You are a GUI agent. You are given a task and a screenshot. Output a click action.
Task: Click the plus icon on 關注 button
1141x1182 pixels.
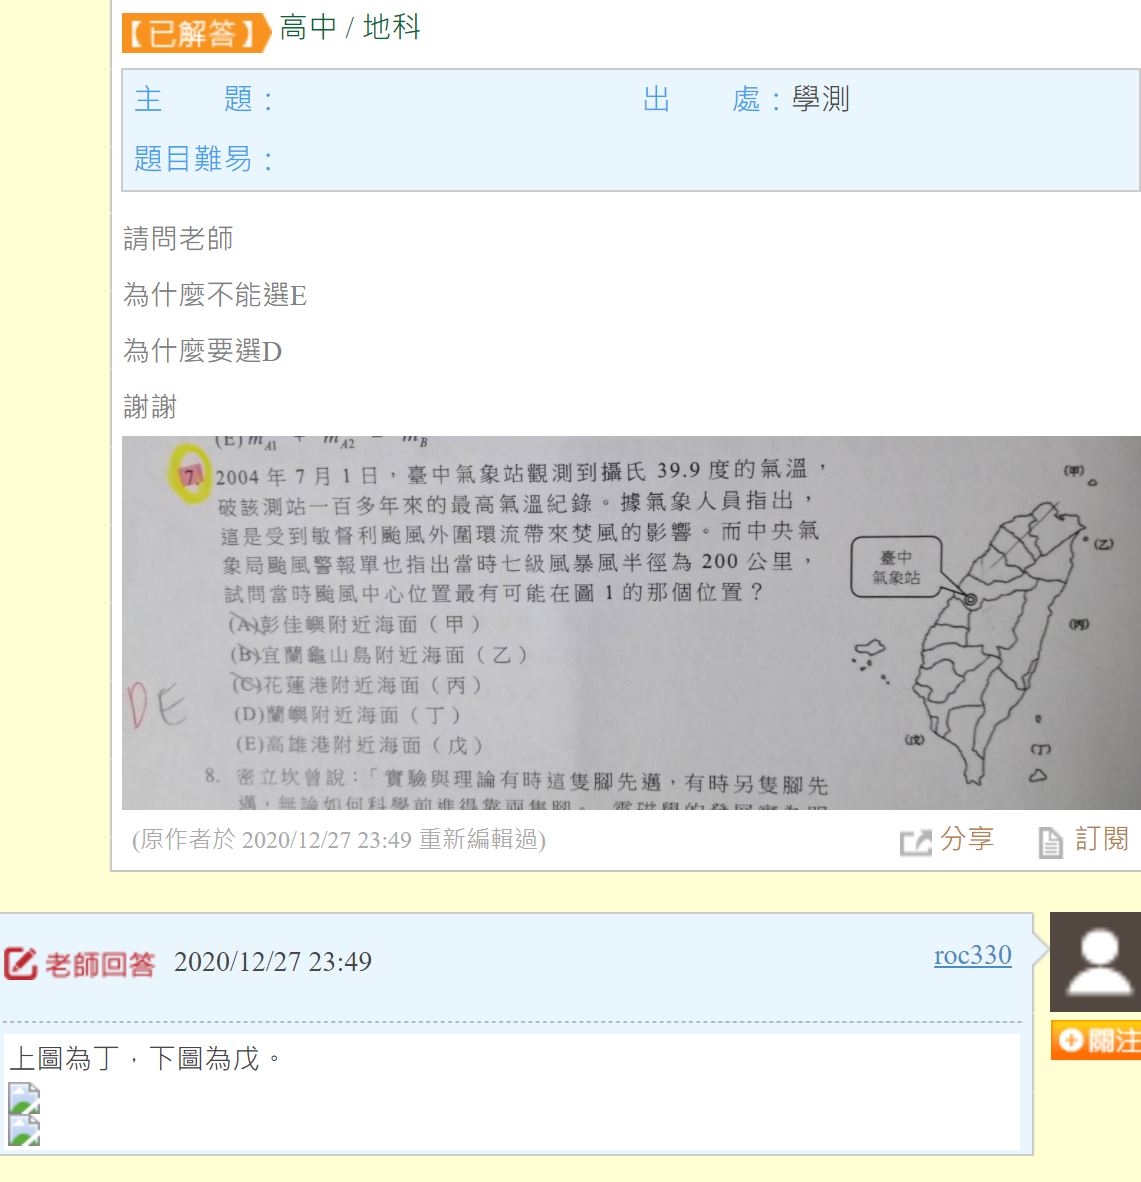point(1070,1040)
